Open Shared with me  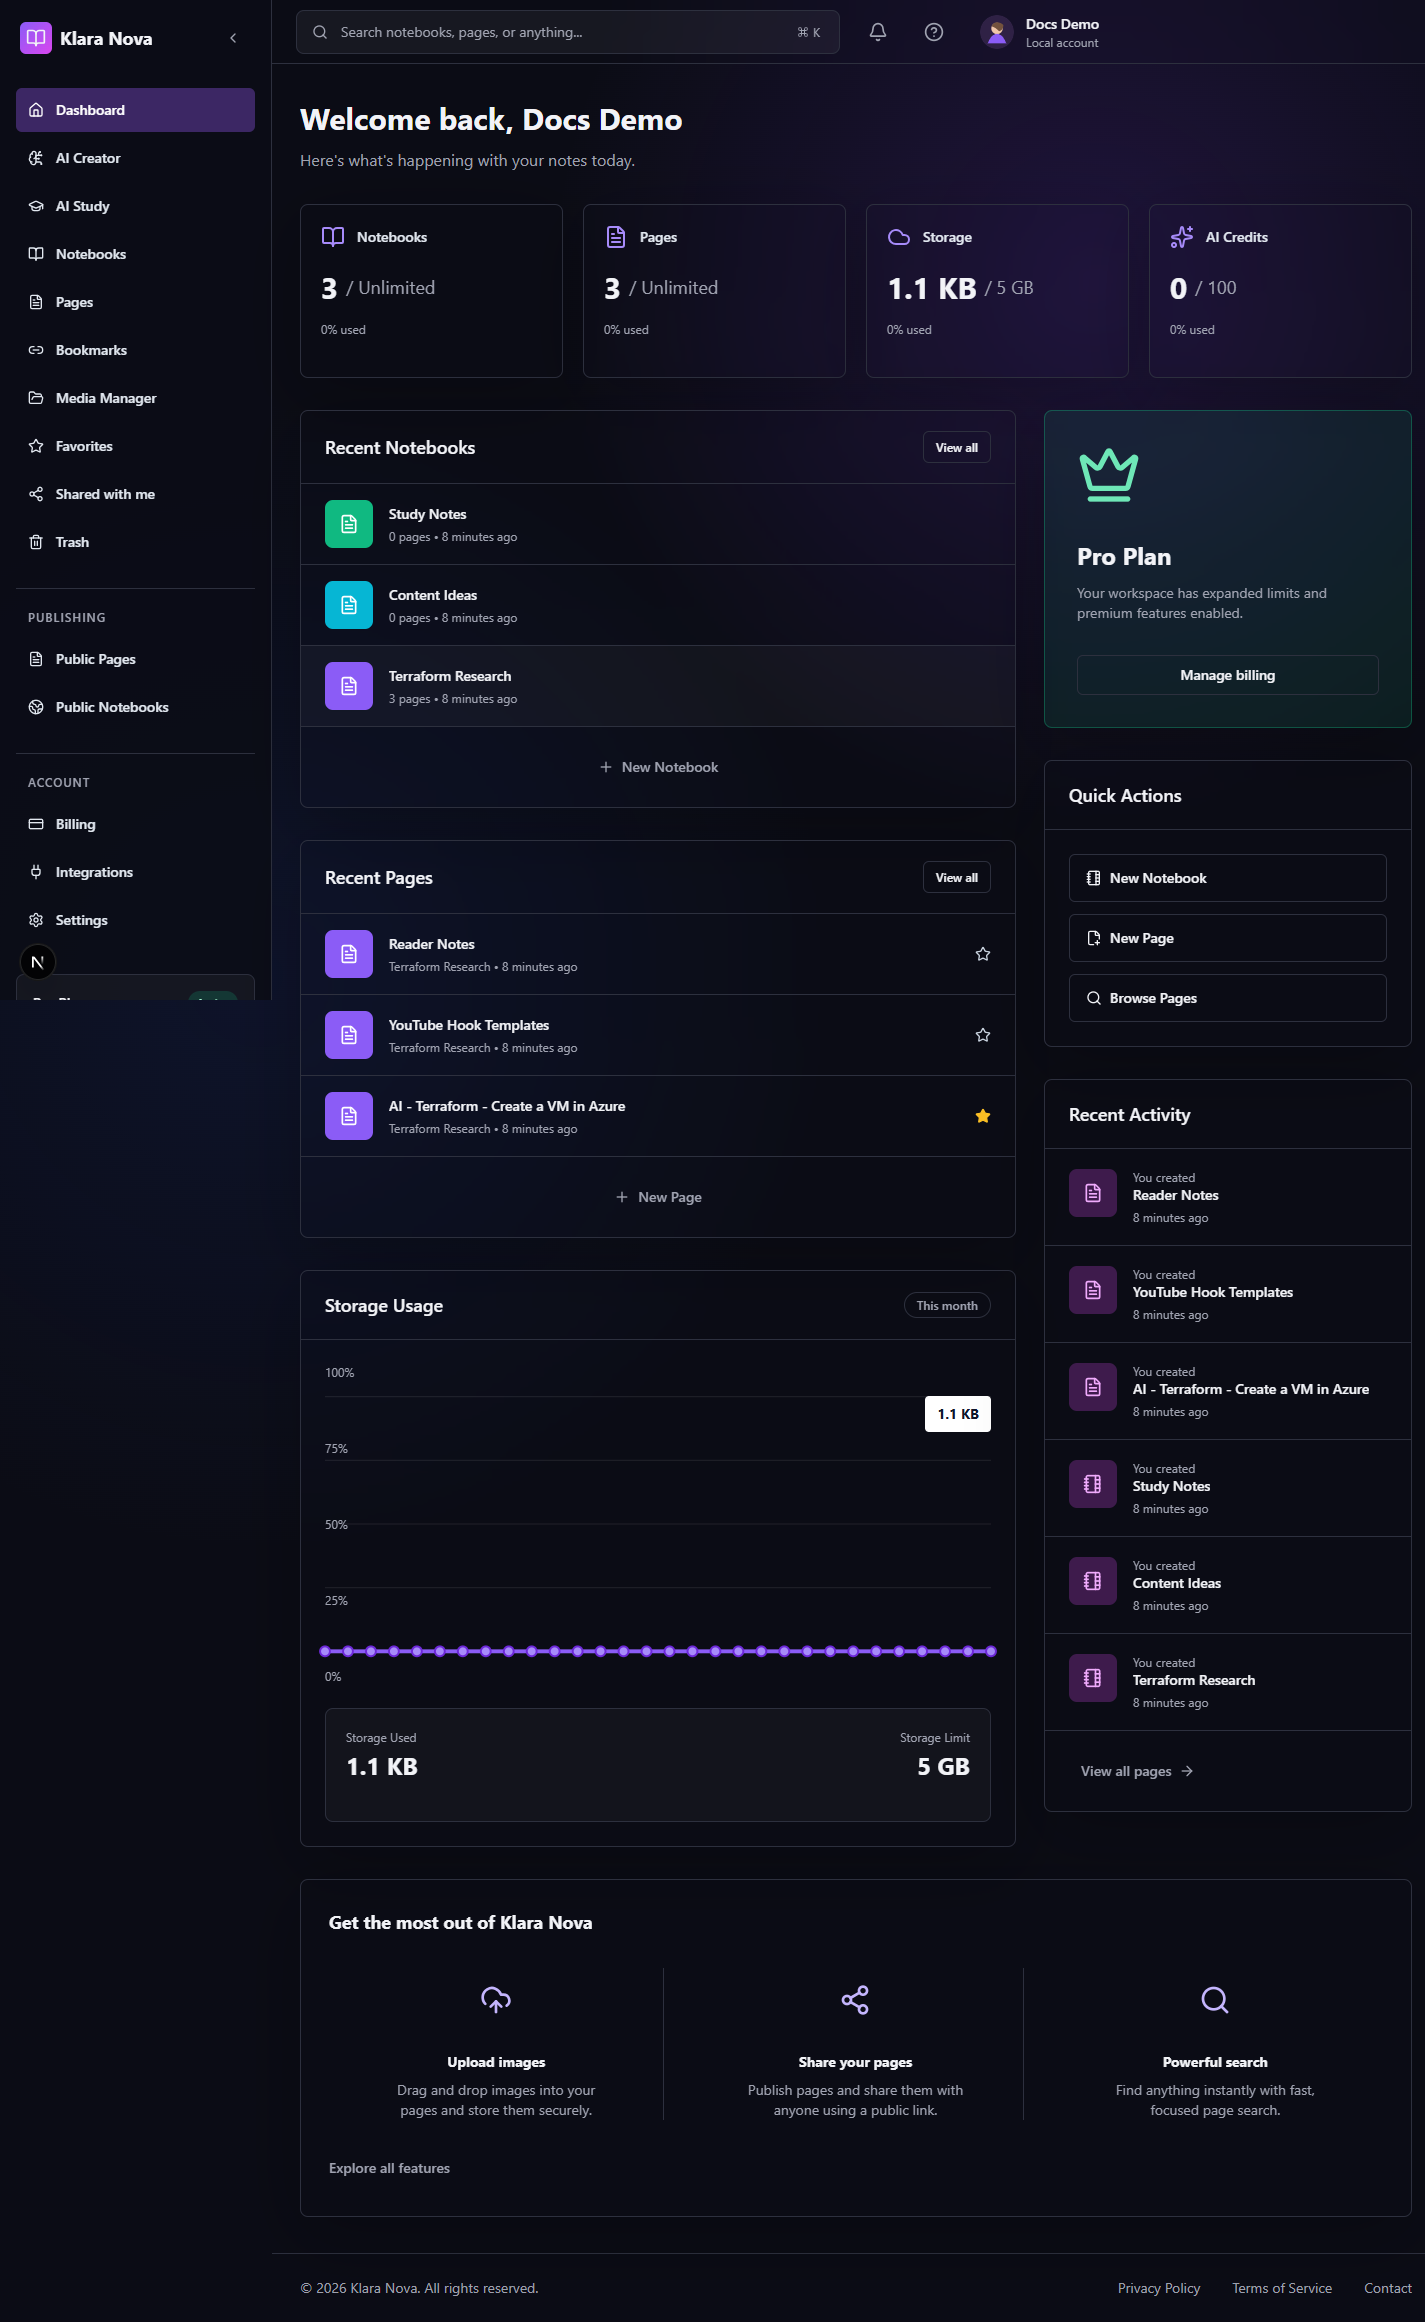pyautogui.click(x=135, y=494)
